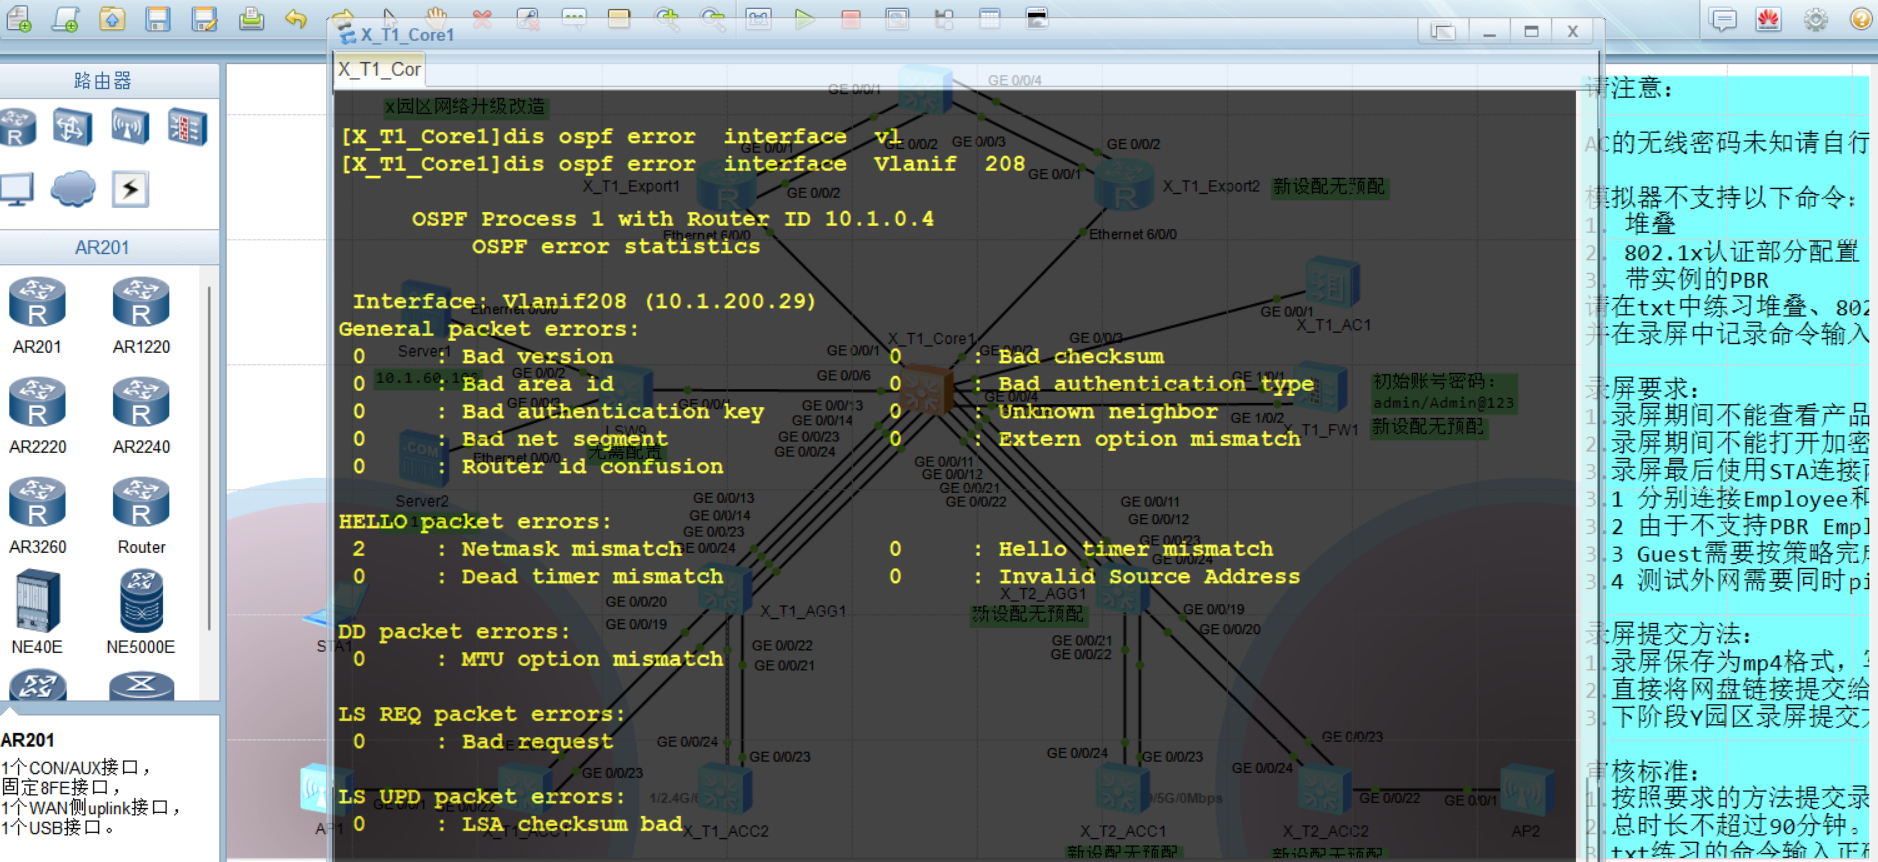Click the AR201 device list header
1878x862 pixels.
point(104,247)
